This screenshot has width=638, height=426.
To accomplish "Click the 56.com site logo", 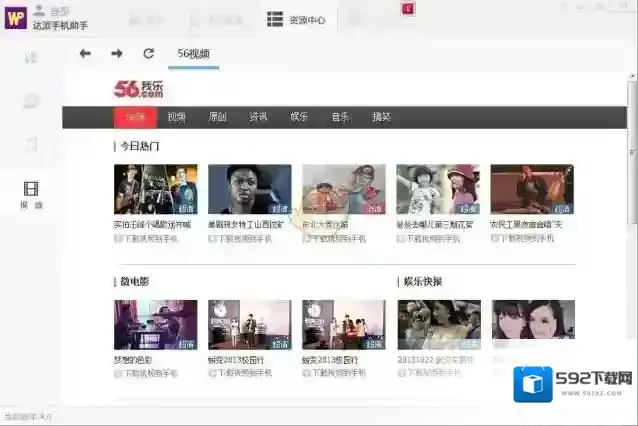I will (x=138, y=89).
